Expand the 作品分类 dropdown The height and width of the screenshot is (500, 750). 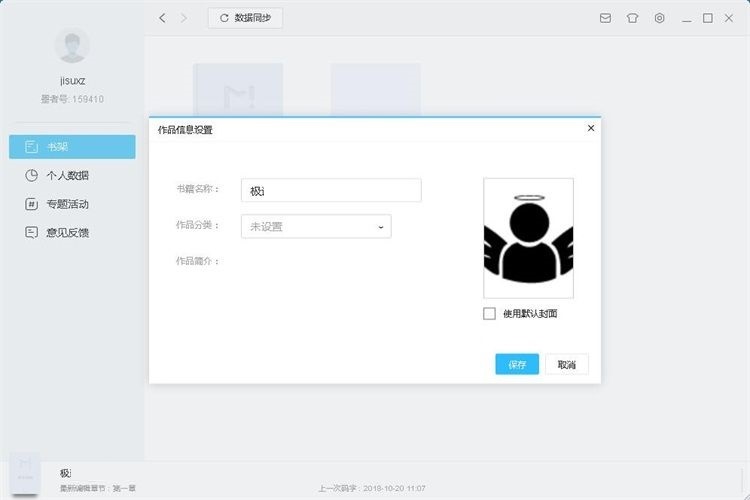(316, 227)
